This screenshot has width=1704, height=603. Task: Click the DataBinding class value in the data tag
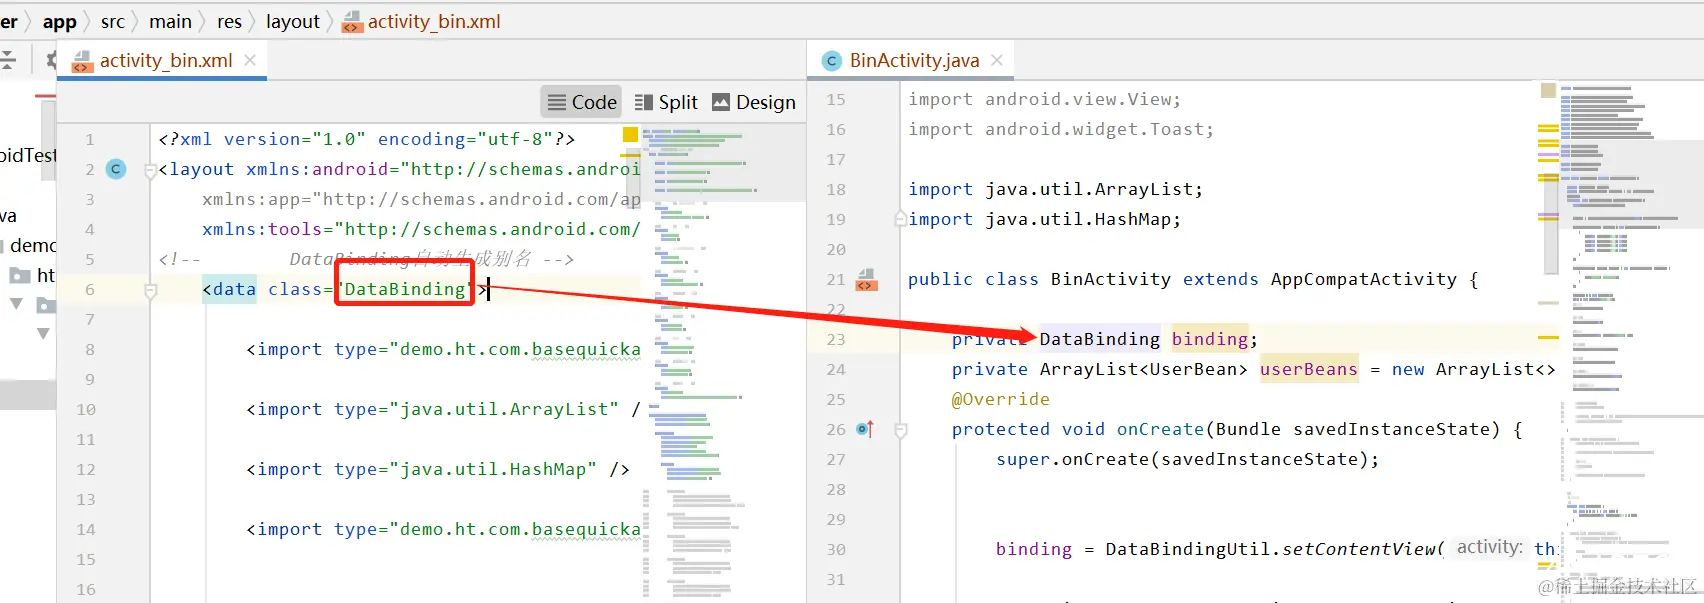pos(405,289)
